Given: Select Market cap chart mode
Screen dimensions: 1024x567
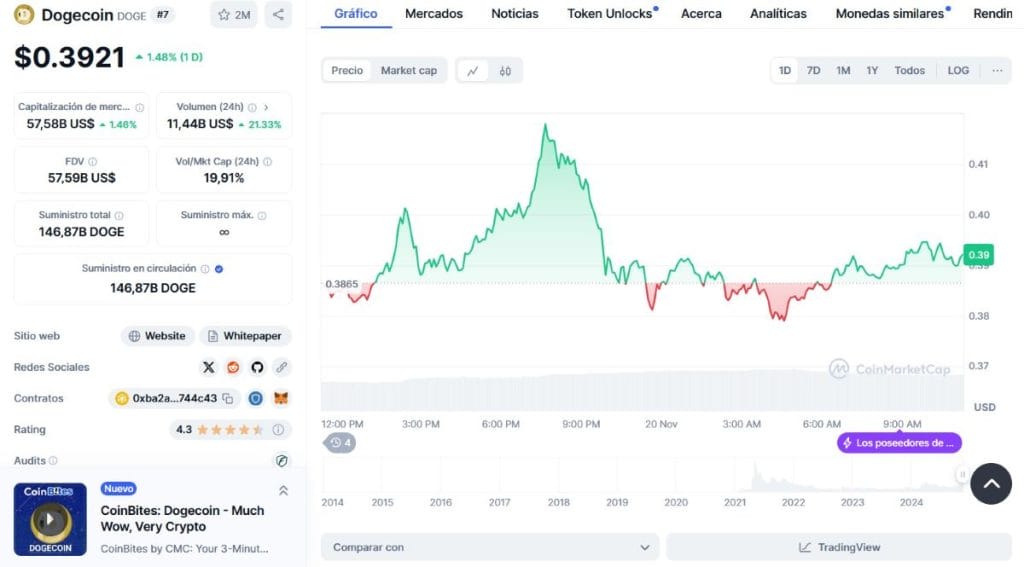Looking at the screenshot, I should [x=409, y=71].
